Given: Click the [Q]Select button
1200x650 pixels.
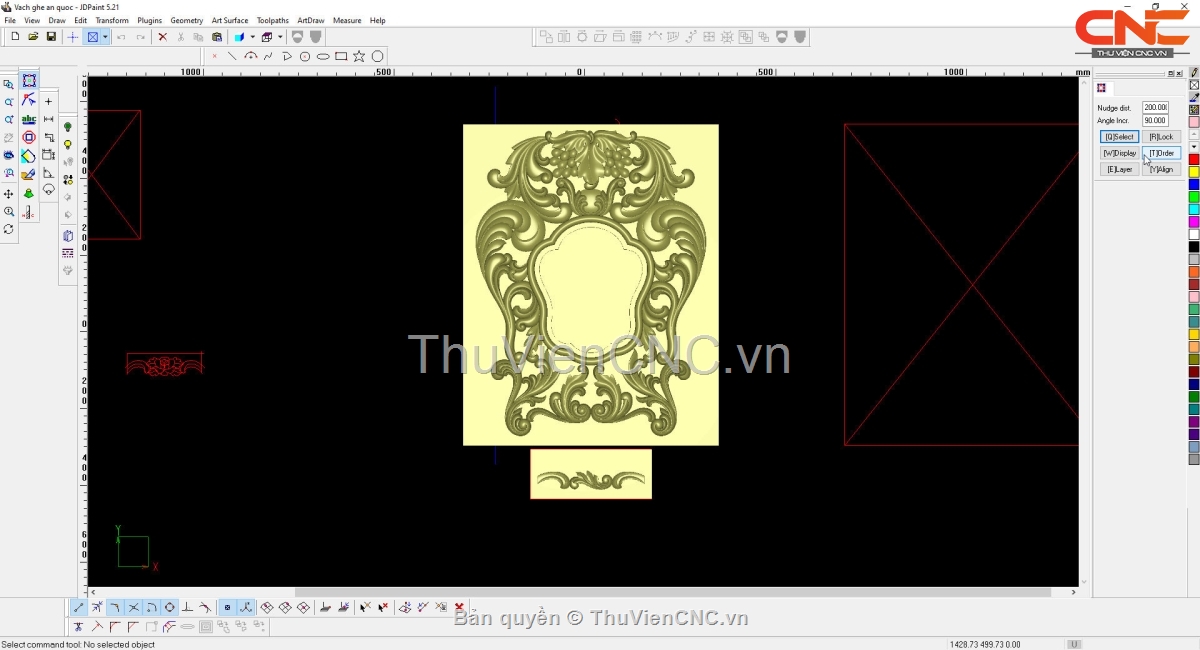Looking at the screenshot, I should pyautogui.click(x=1119, y=137).
